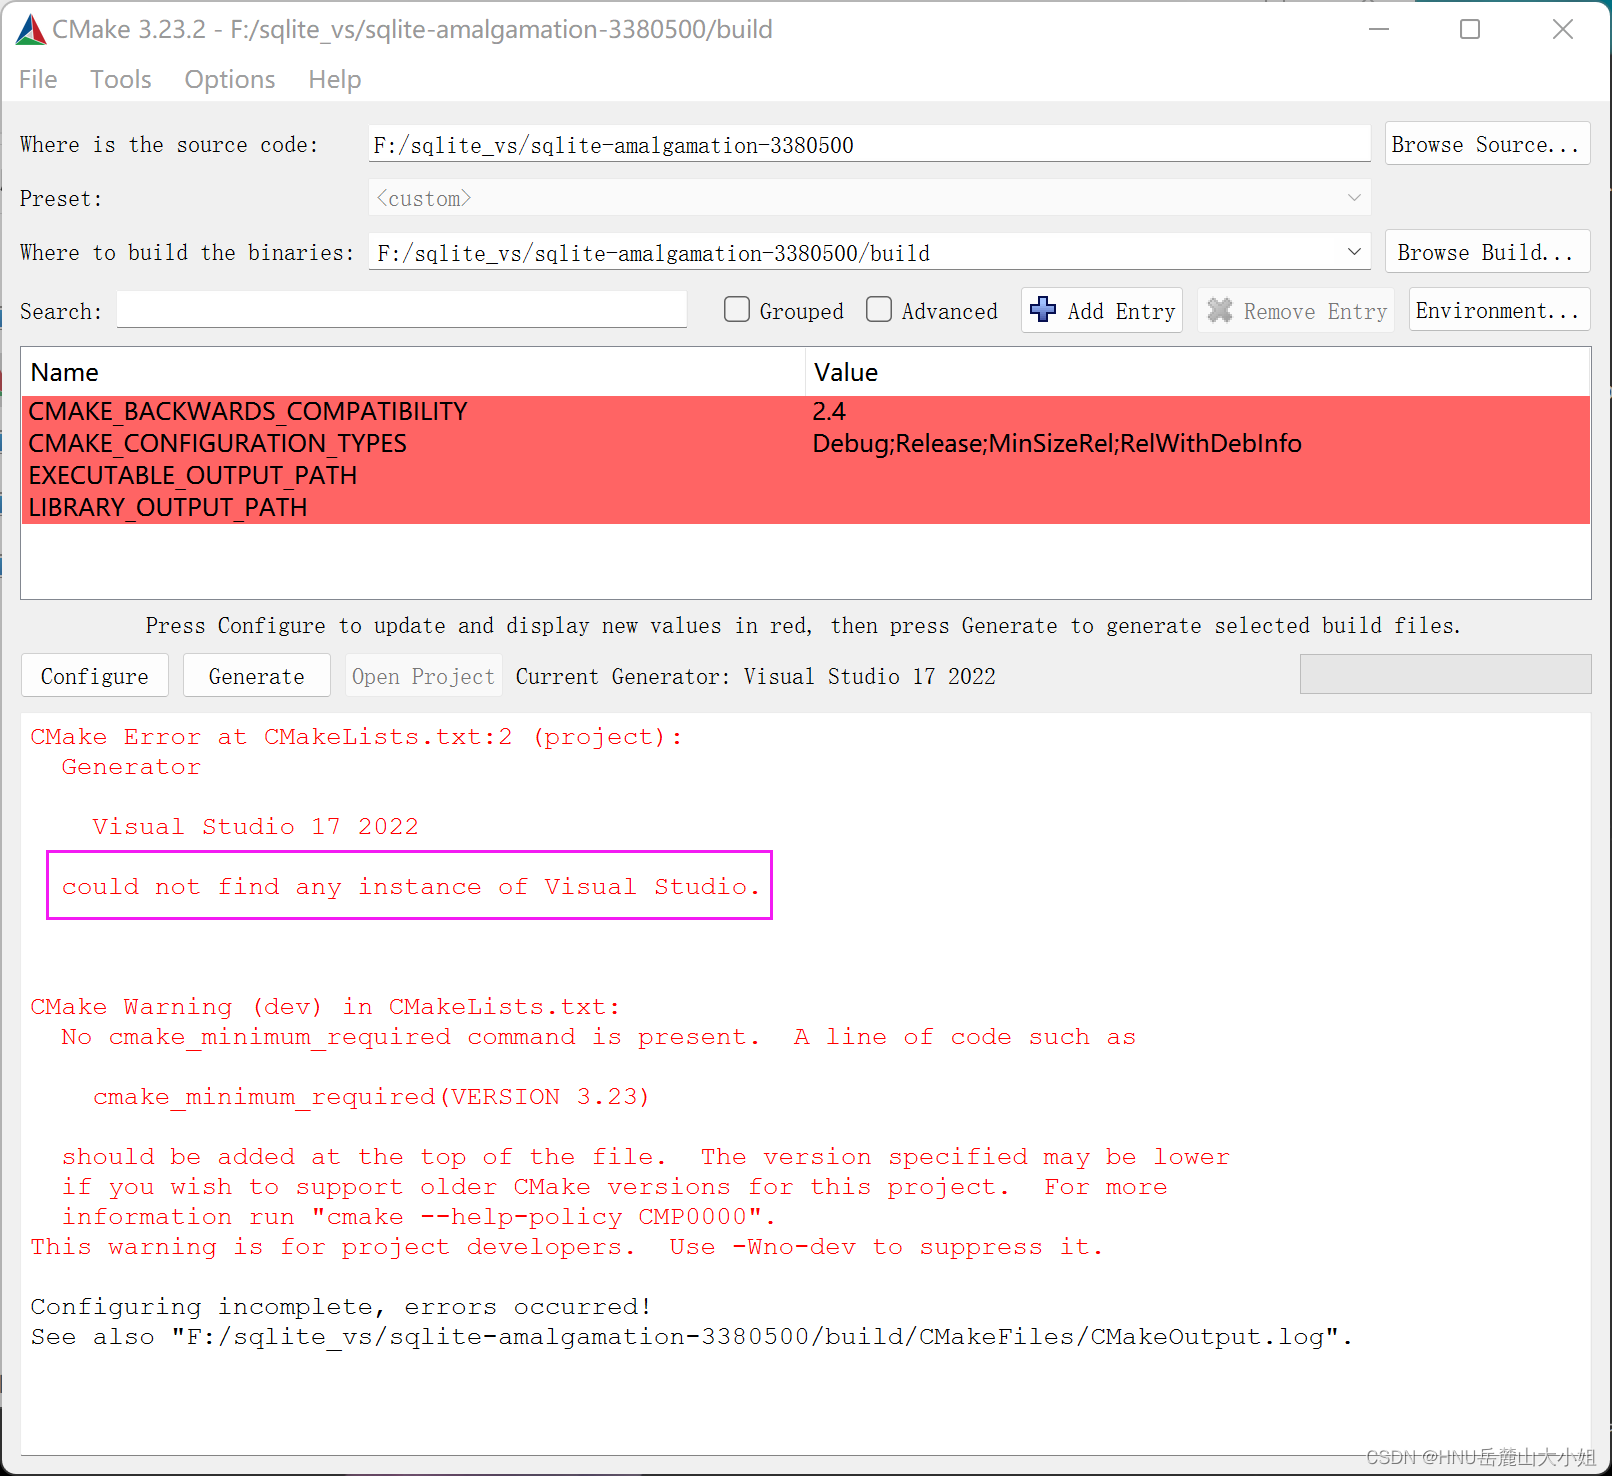Open the Tools menu
1612x1476 pixels.
[121, 79]
